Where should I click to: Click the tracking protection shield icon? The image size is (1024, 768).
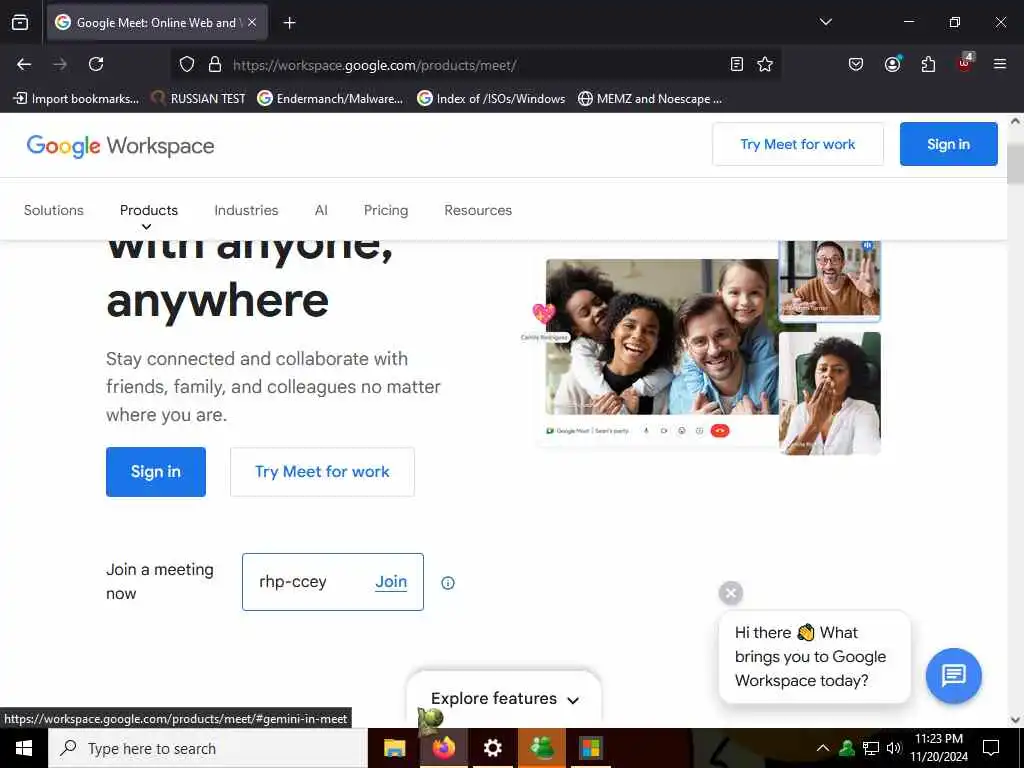[187, 64]
